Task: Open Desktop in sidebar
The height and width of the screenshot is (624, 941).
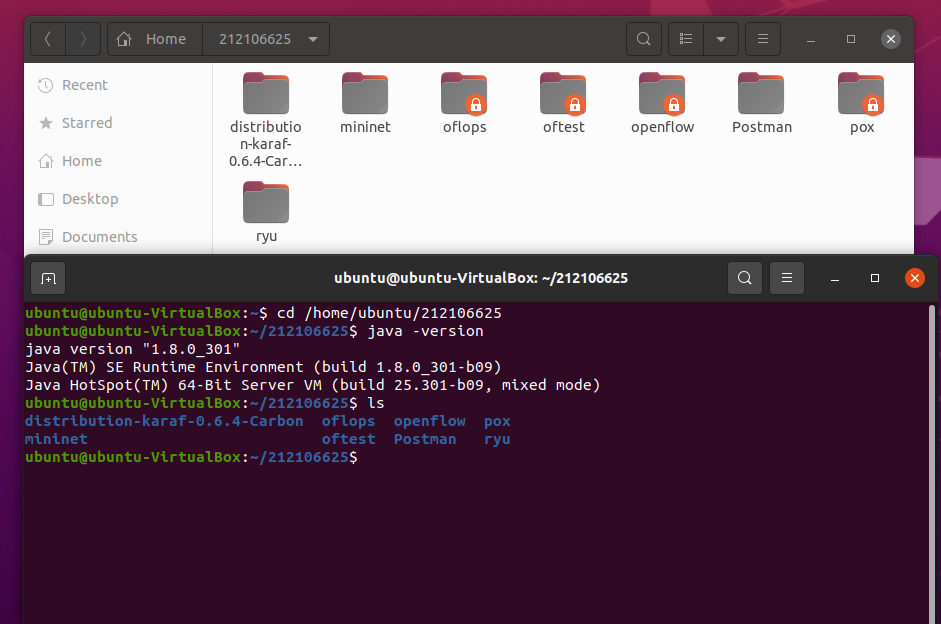Action: [x=118, y=199]
